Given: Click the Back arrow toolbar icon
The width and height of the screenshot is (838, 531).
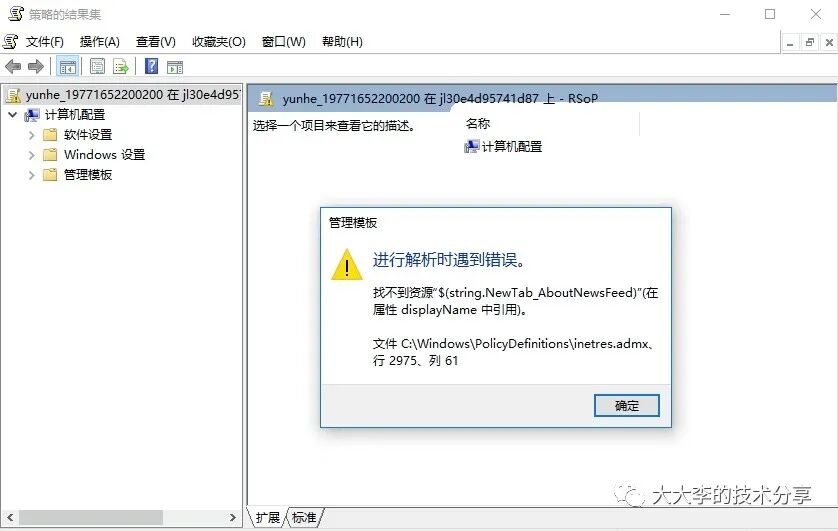Looking at the screenshot, I should point(13,67).
